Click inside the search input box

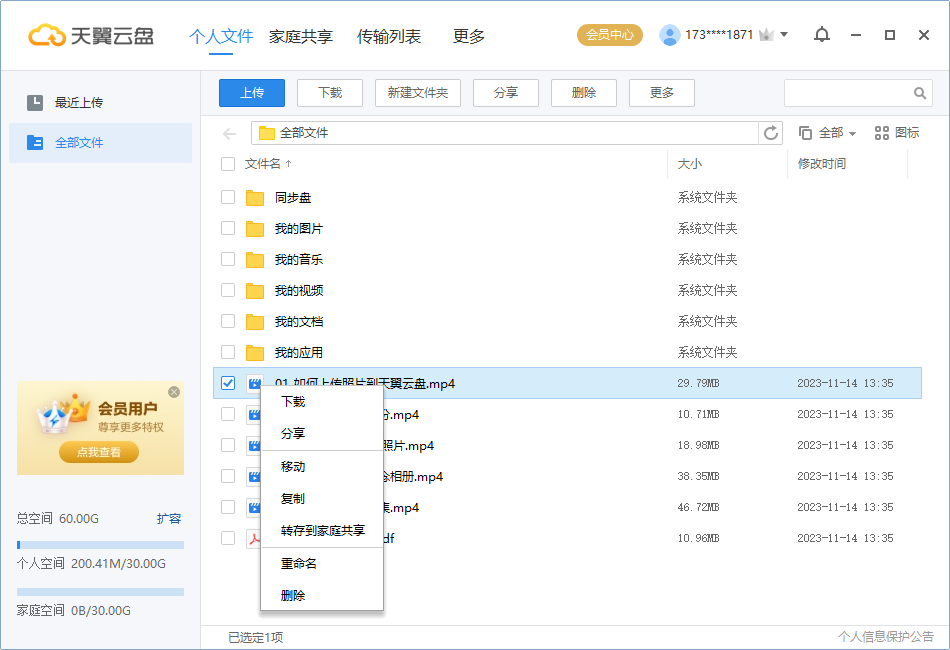click(850, 92)
